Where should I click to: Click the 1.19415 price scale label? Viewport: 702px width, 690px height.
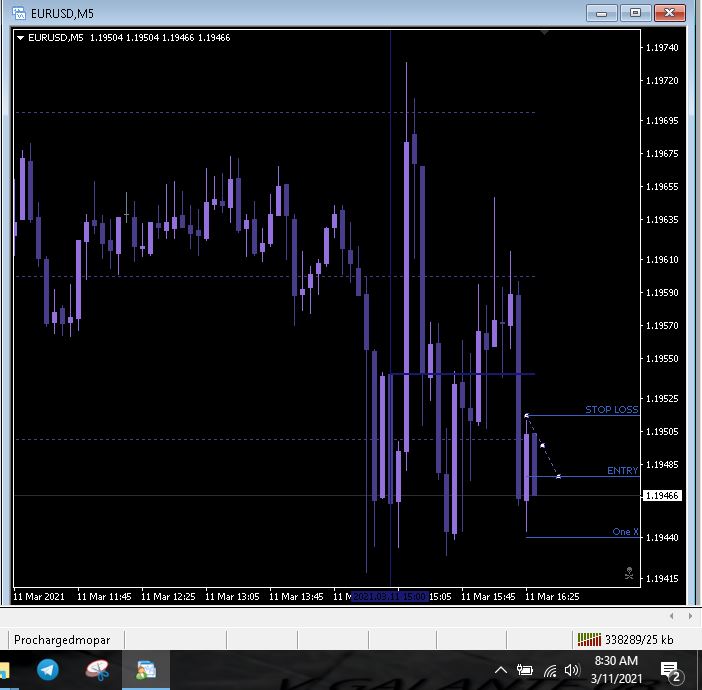coord(662,579)
